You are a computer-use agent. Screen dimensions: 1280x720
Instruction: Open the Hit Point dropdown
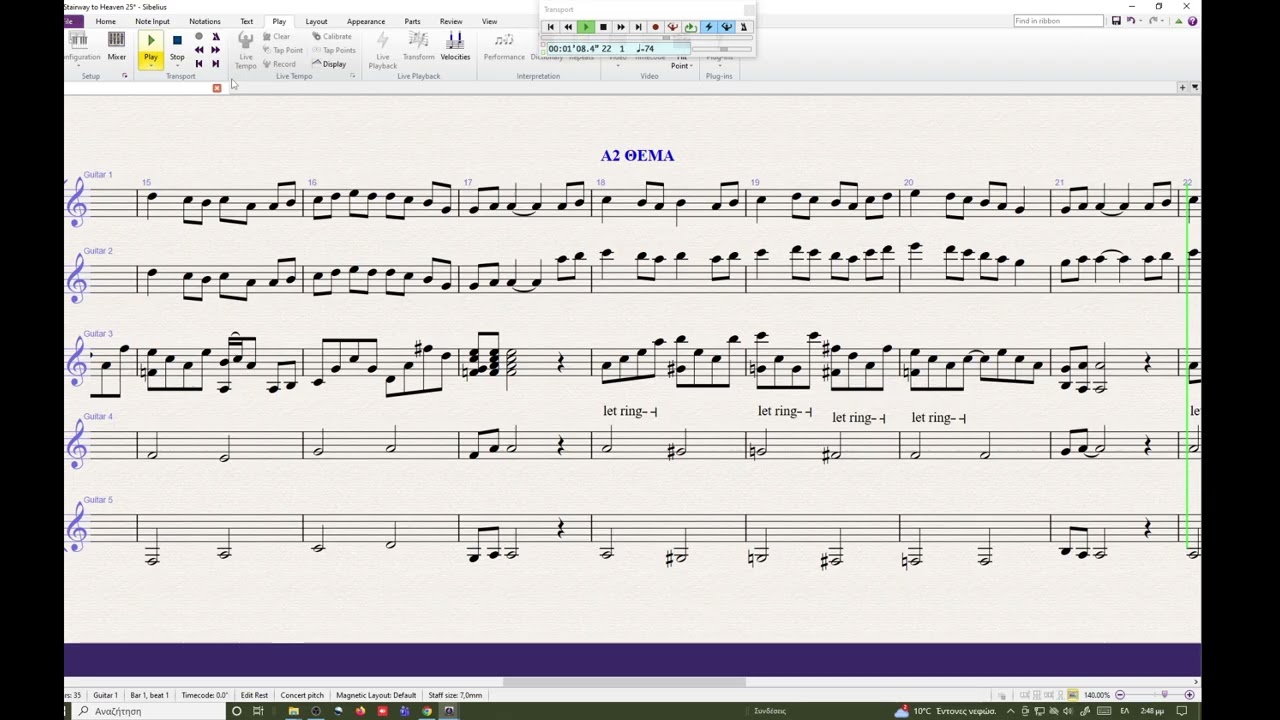(680, 66)
